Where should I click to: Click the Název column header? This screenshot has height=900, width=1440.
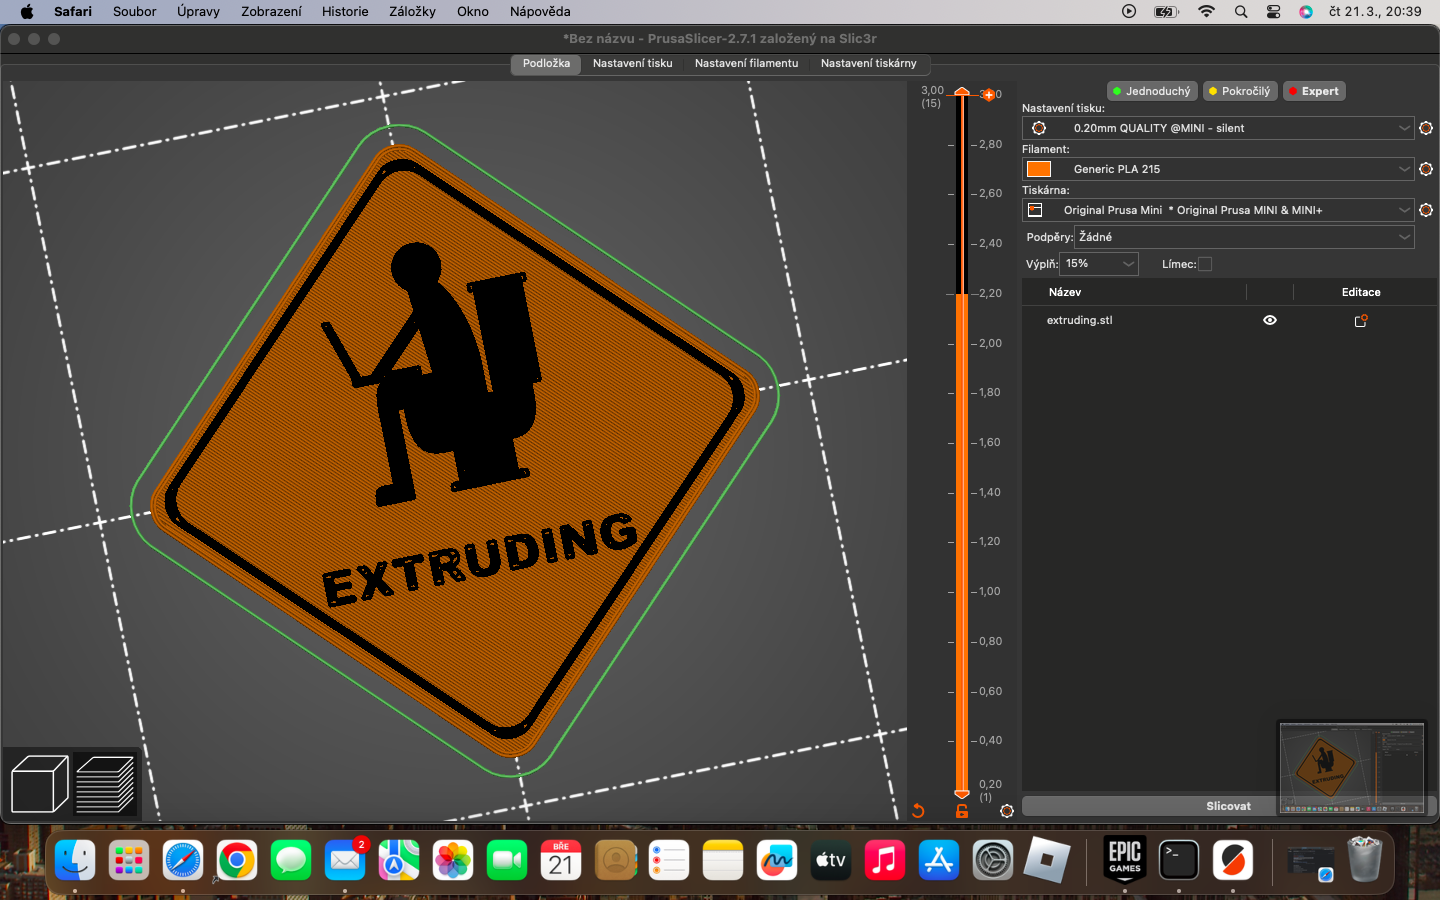click(x=1065, y=292)
